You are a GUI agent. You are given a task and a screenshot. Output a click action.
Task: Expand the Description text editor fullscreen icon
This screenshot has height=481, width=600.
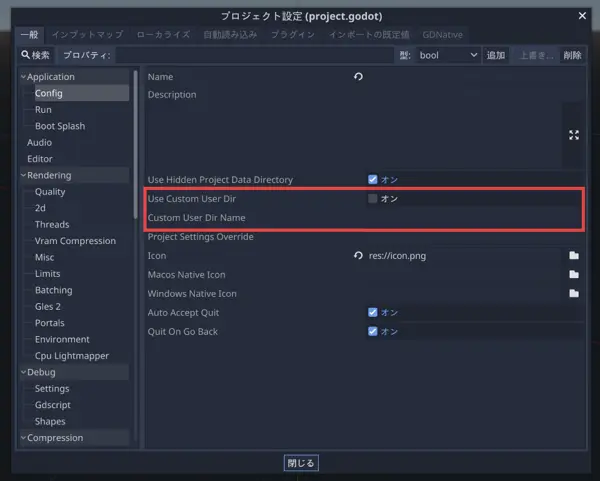(x=574, y=135)
